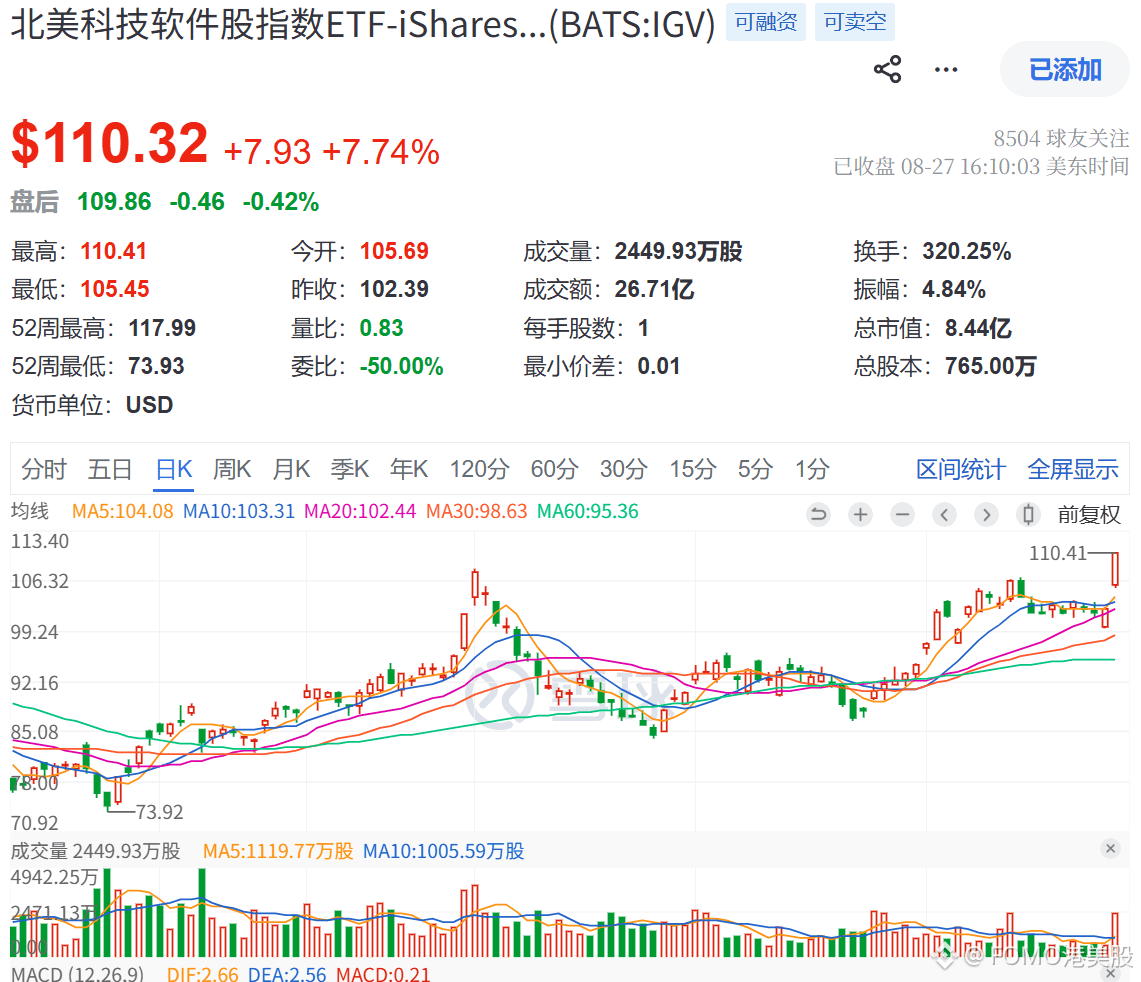
Task: Click the 换手 320.25% stat
Action: point(932,251)
